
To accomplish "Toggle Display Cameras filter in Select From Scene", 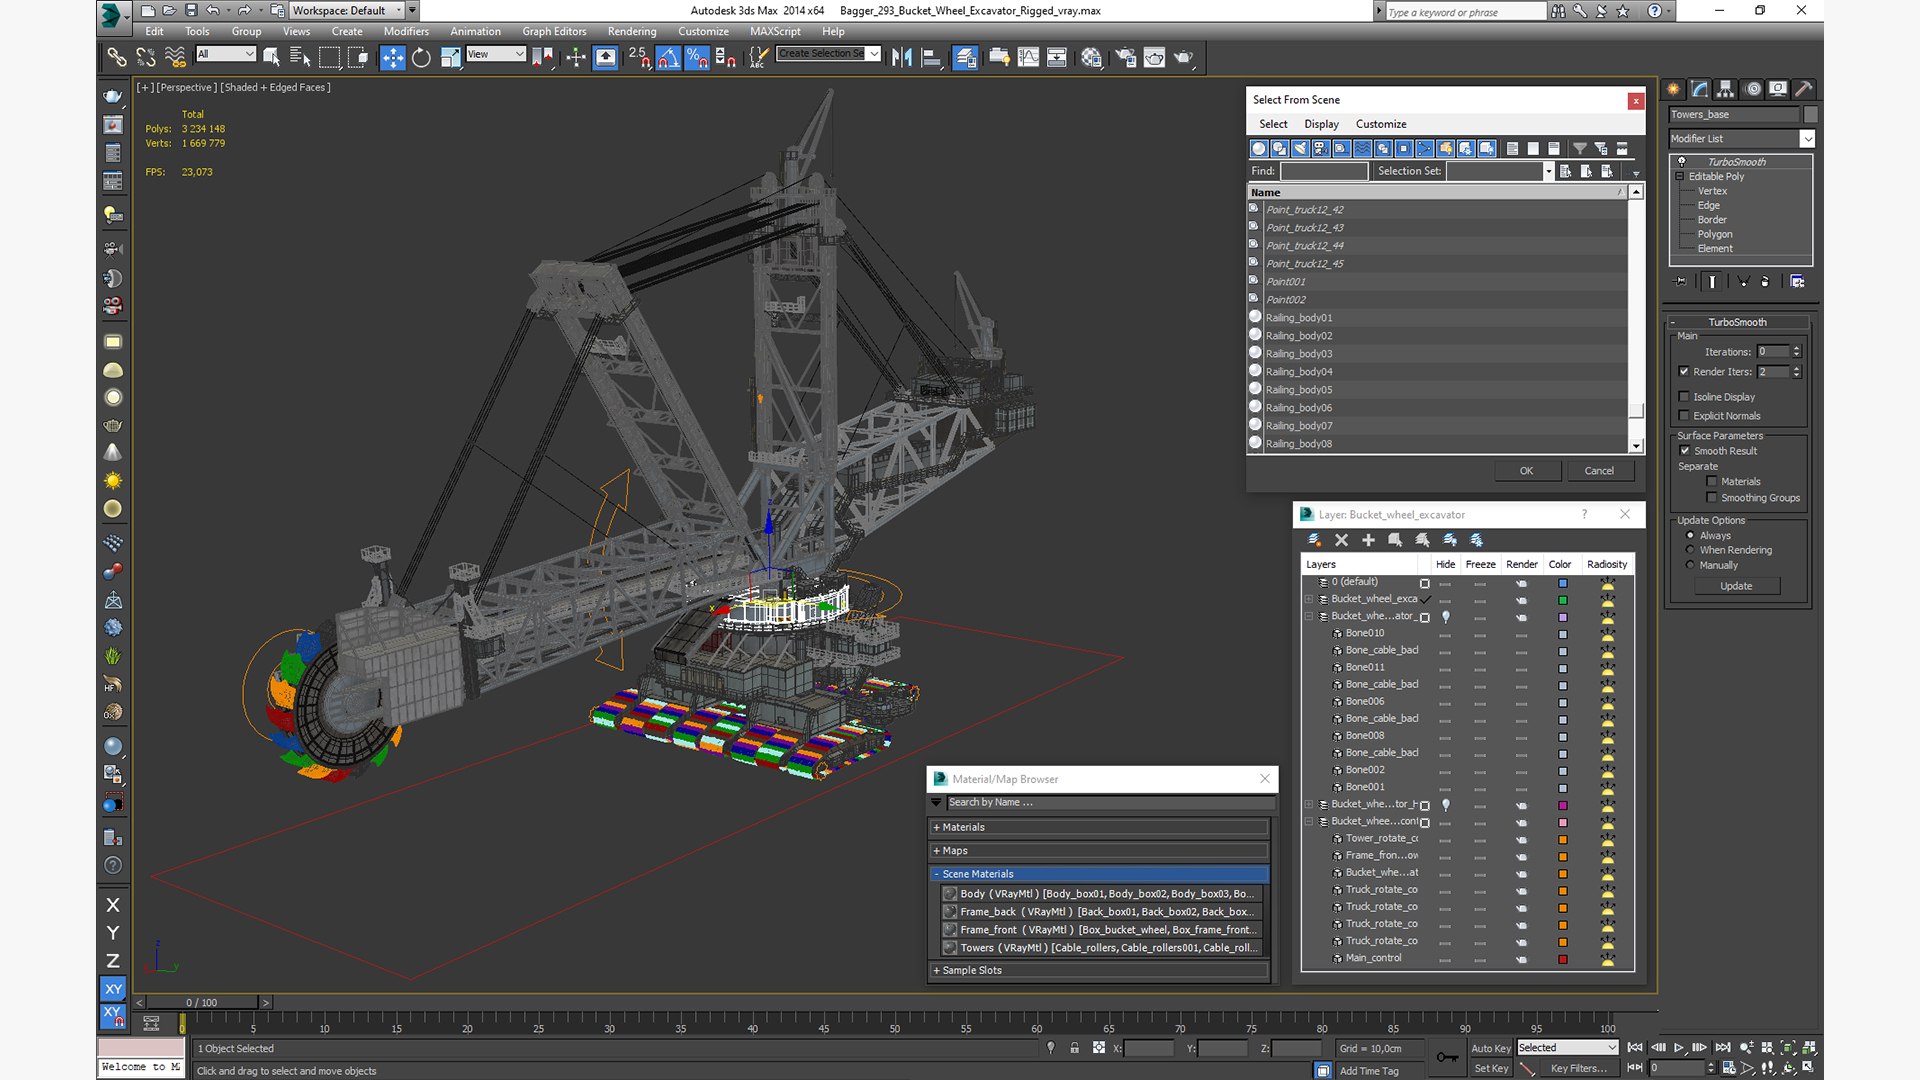I will pos(1321,149).
